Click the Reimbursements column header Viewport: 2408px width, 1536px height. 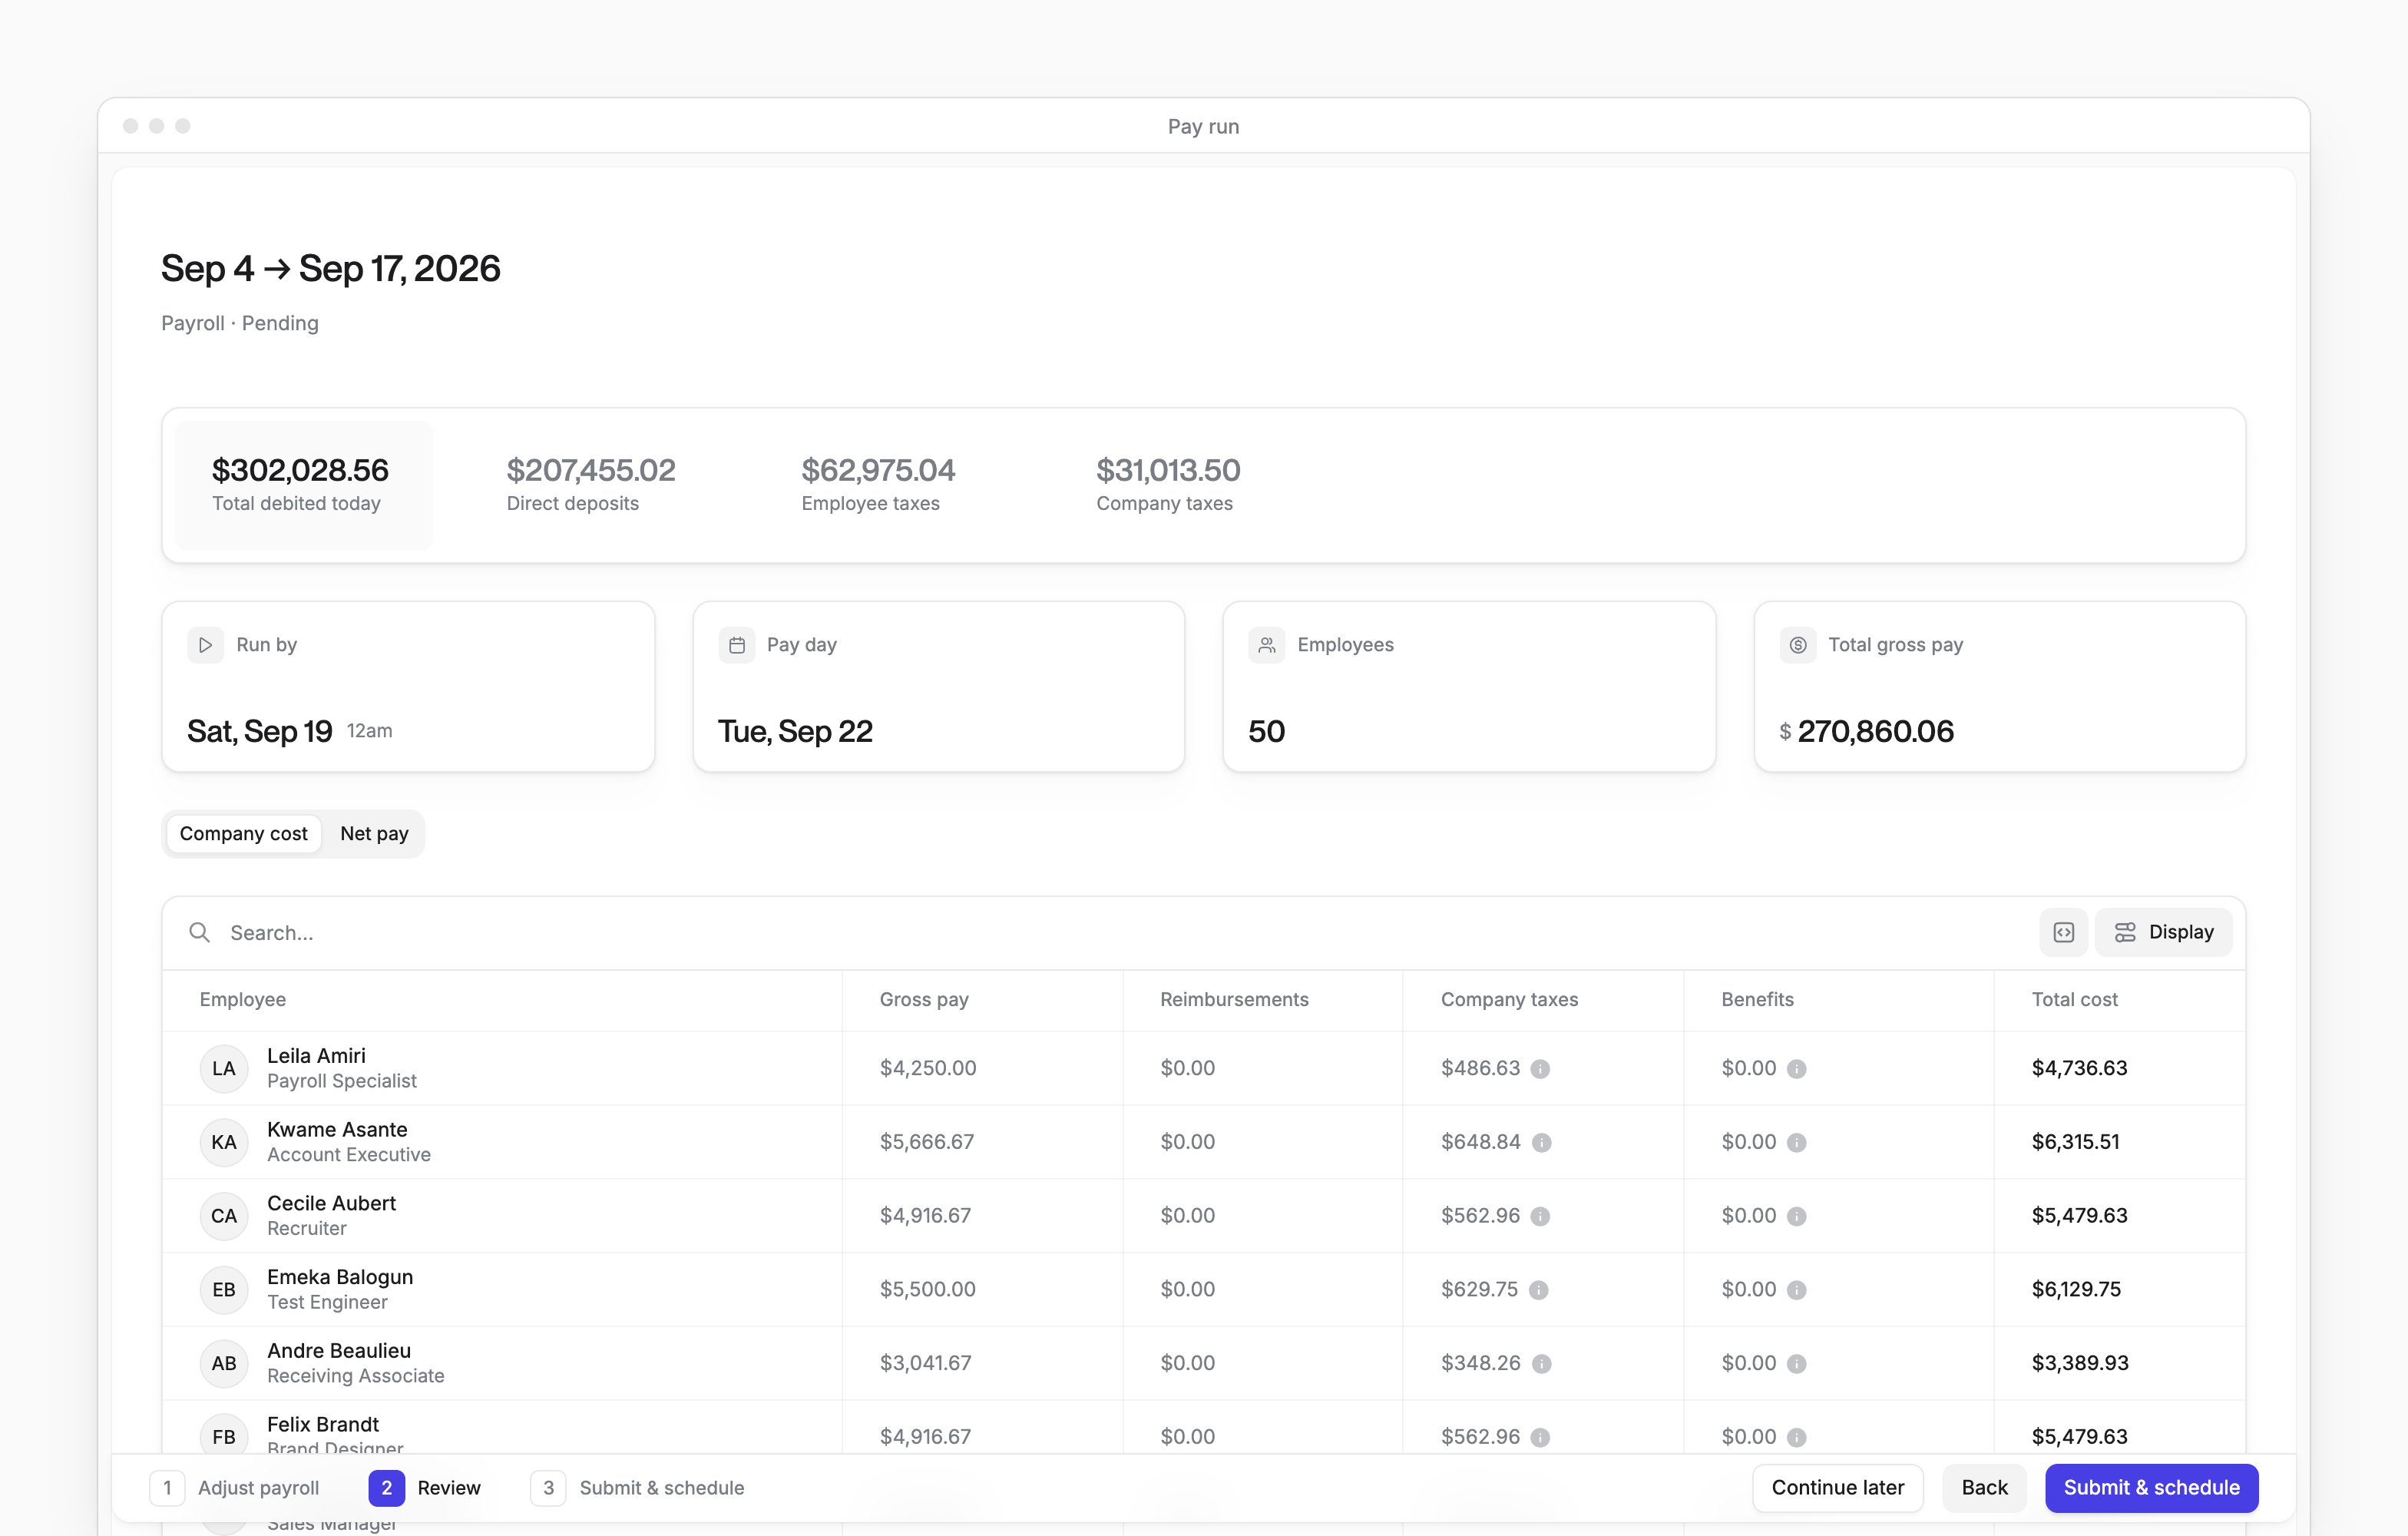click(x=1234, y=999)
